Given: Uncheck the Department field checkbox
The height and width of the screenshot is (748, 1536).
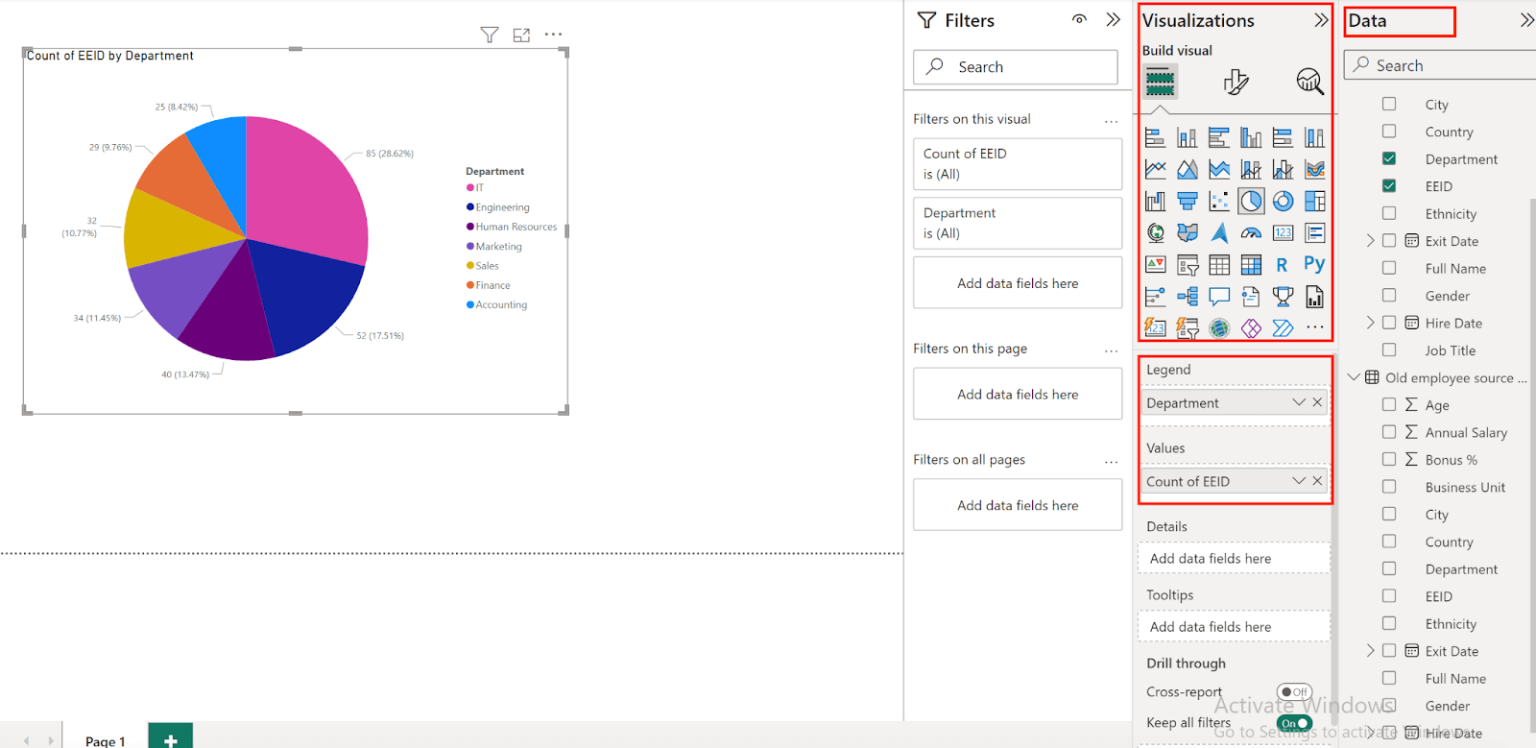Looking at the screenshot, I should [1388, 158].
